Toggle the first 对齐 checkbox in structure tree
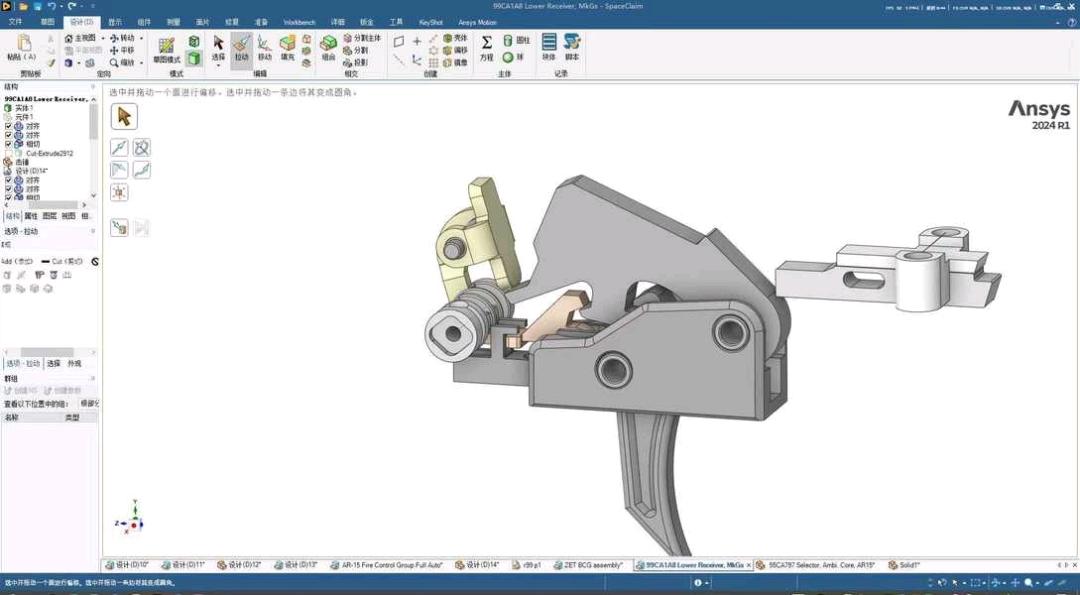Image resolution: width=1080 pixels, height=595 pixels. [x=9, y=126]
